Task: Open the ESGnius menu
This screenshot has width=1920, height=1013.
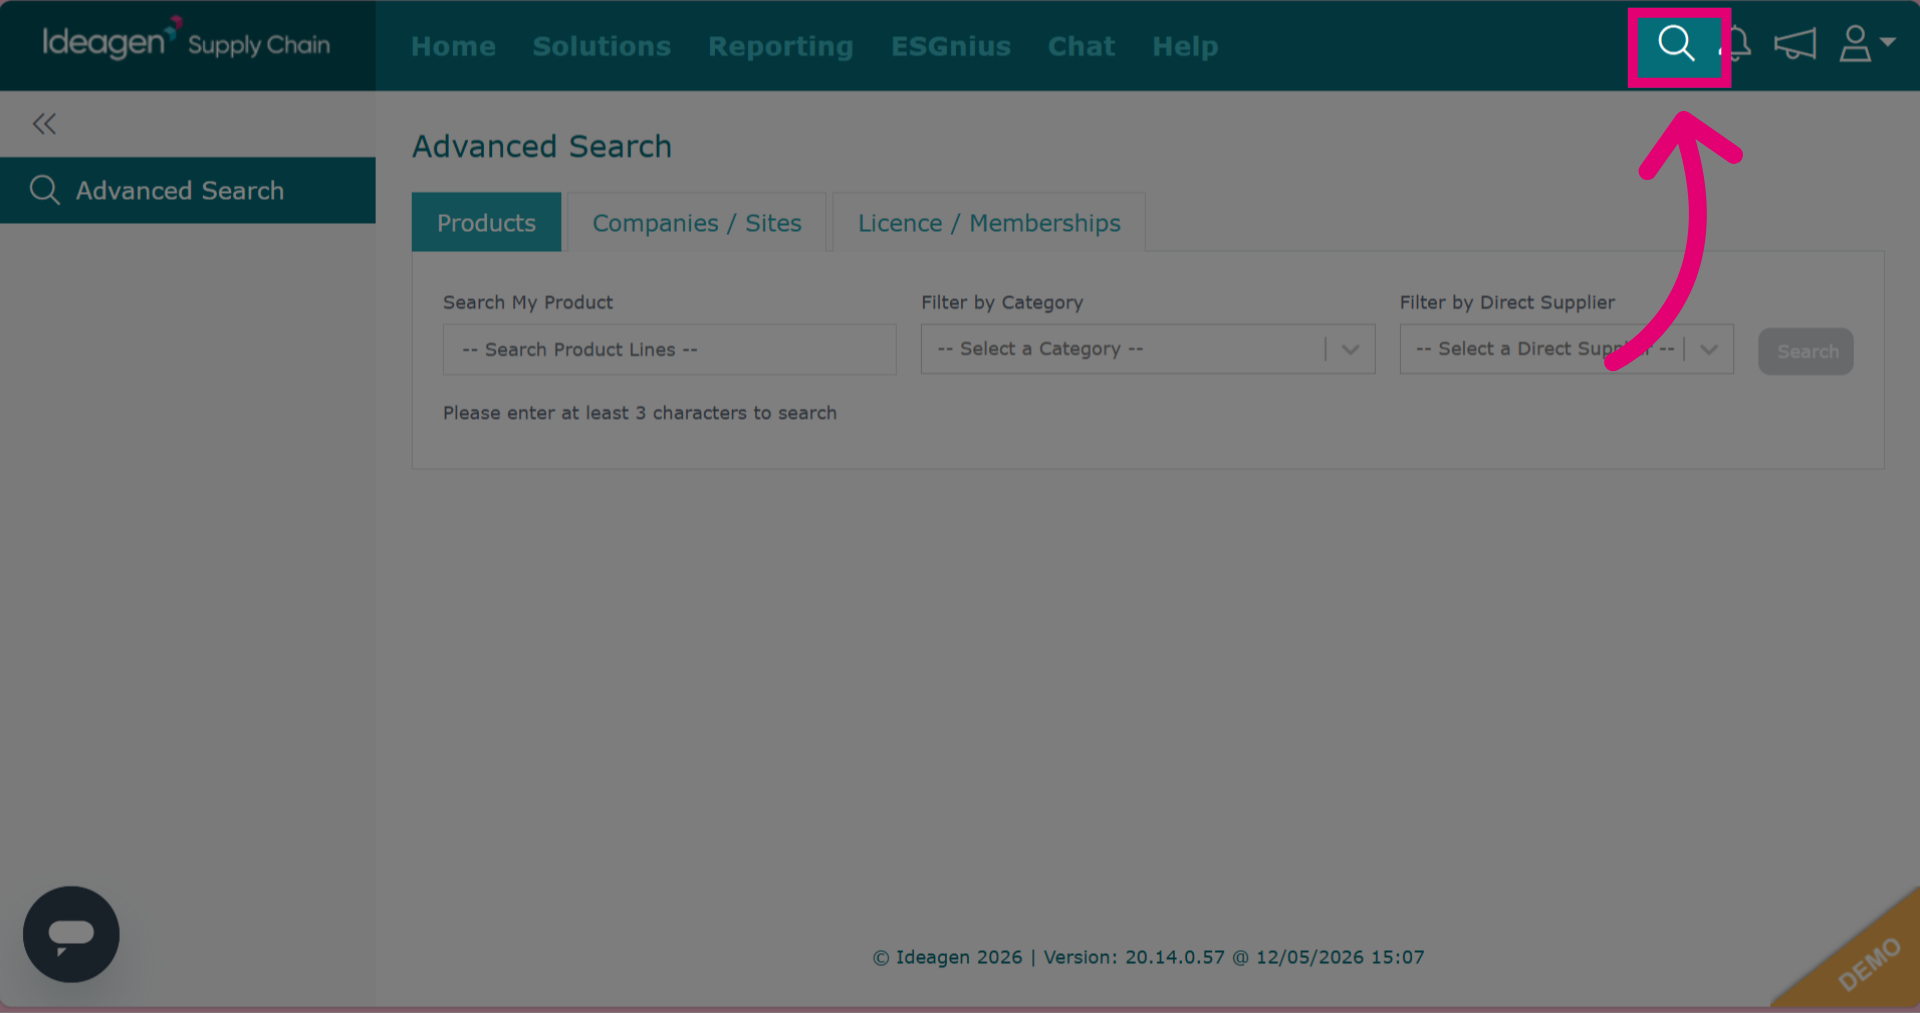Action: (951, 46)
